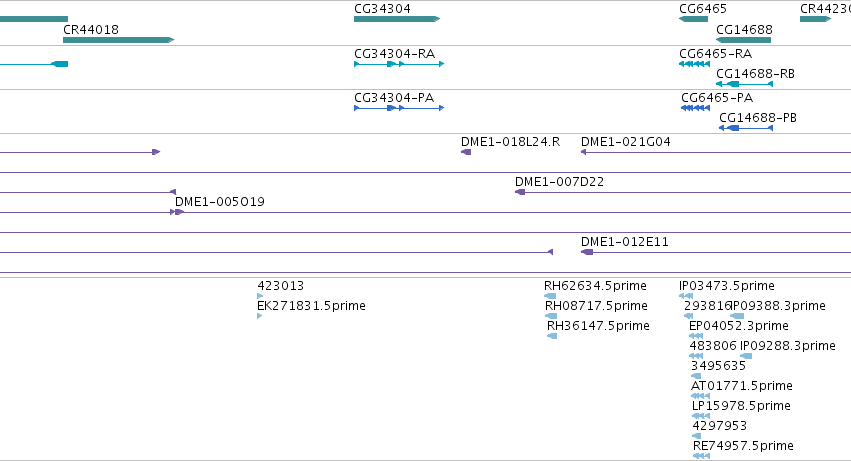Select the DME1-007D22 clone arrowhead
This screenshot has width=851, height=461.
519,192
